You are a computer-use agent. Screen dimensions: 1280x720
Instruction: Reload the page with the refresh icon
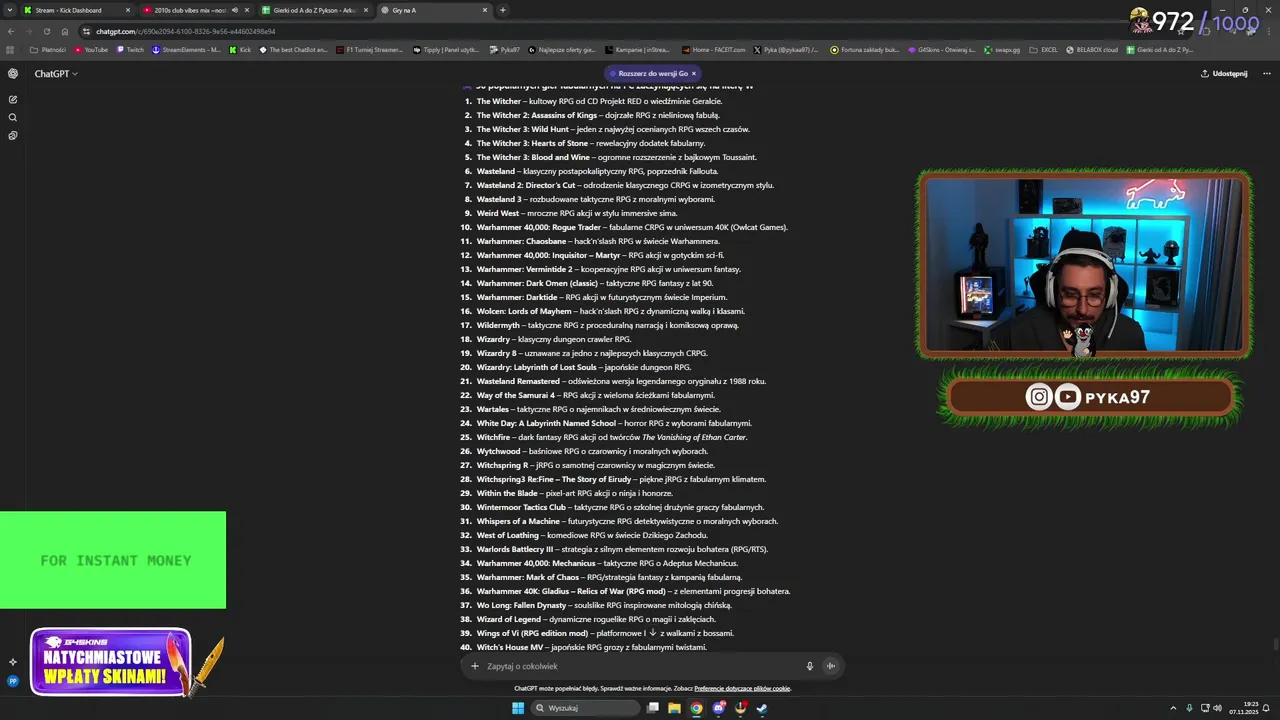[x=46, y=31]
